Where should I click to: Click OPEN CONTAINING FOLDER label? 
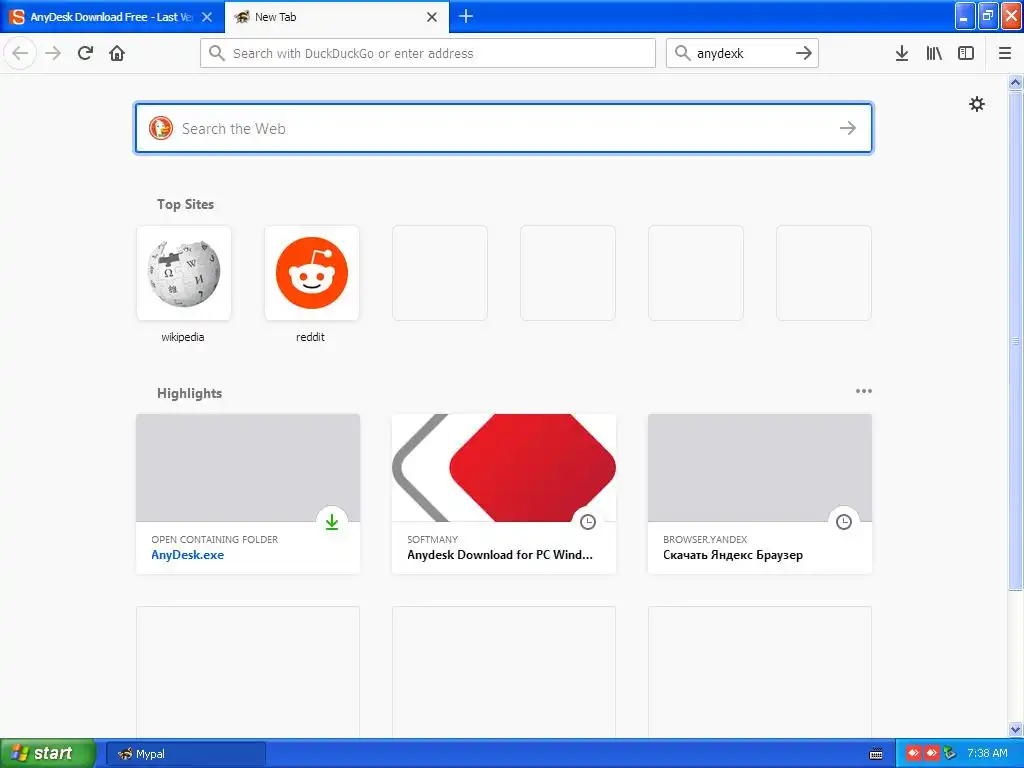click(215, 539)
